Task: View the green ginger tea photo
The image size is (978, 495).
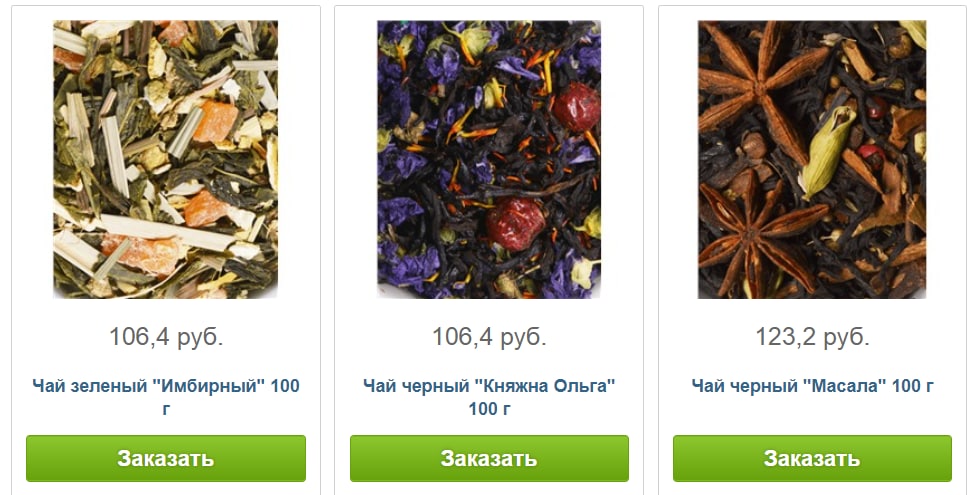Action: (x=166, y=160)
